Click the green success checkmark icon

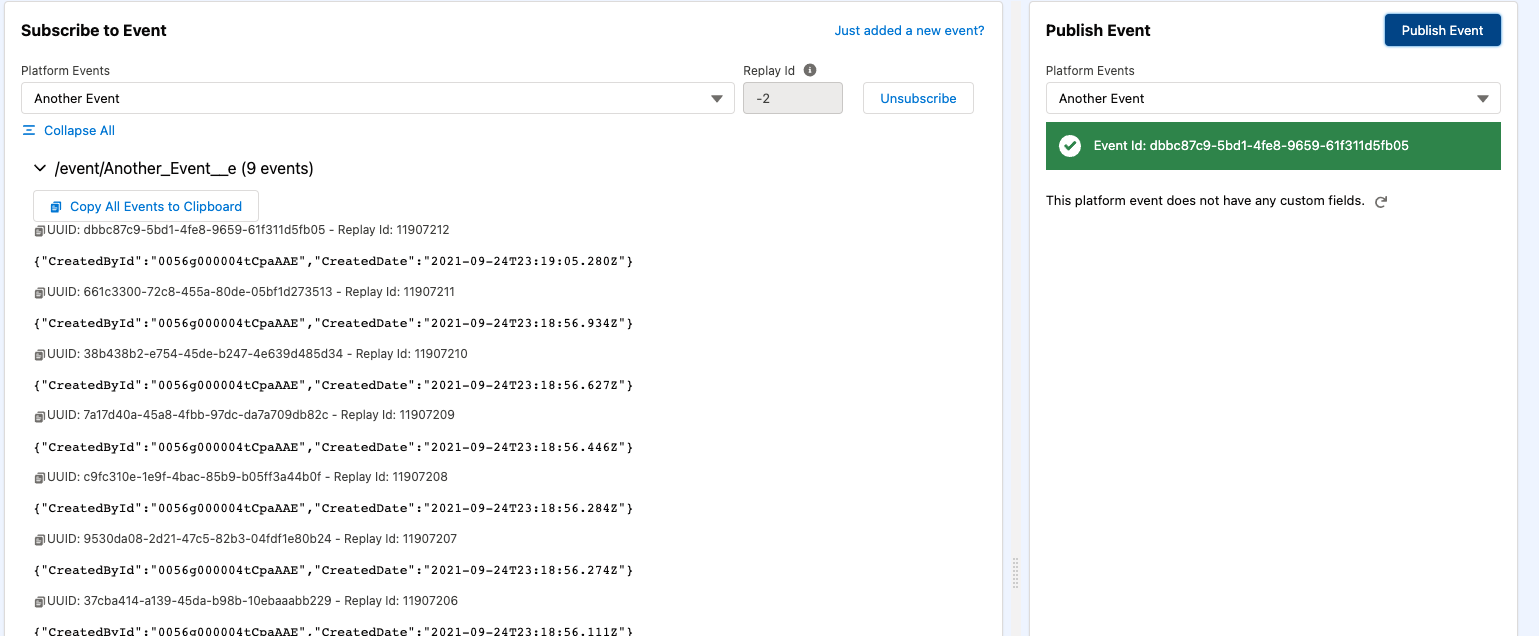[x=1070, y=146]
